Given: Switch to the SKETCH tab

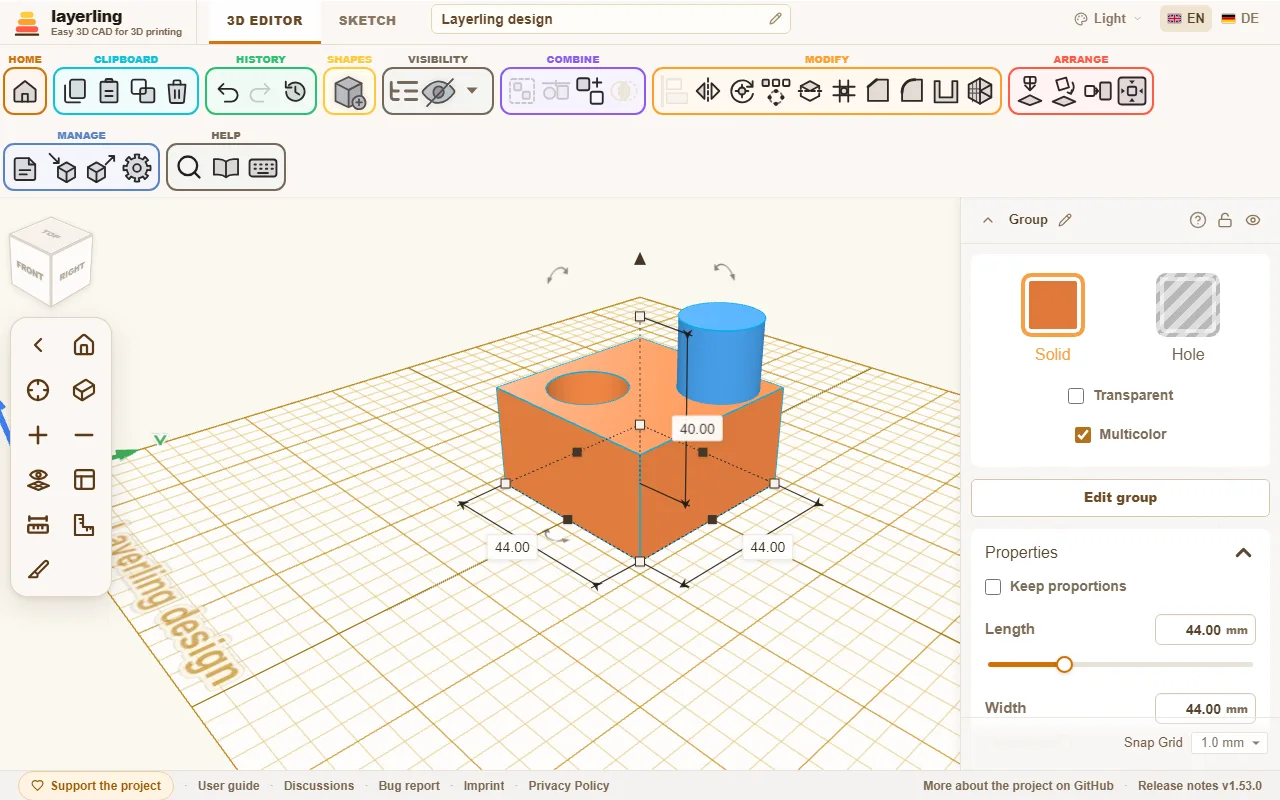Looking at the screenshot, I should pos(367,20).
